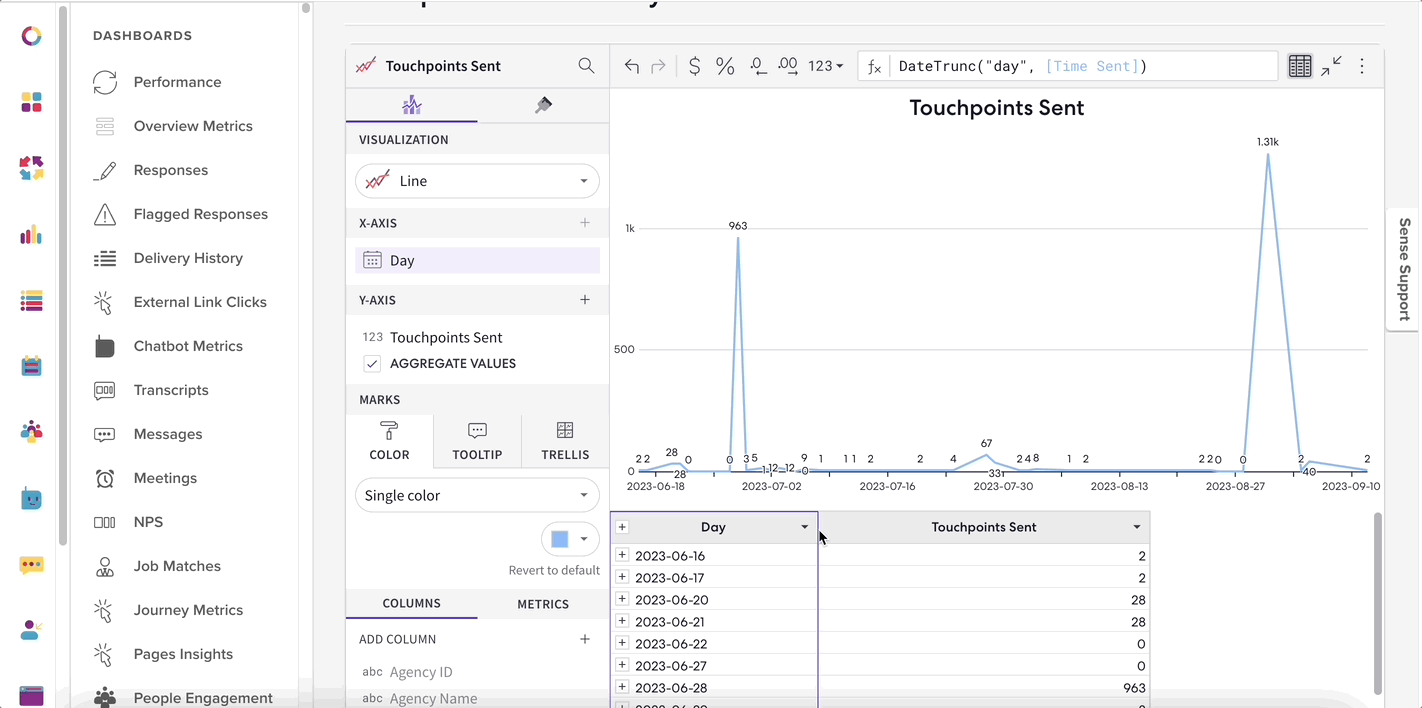Switch to the chart properties tab icon
This screenshot has height=708, width=1422.
(x=411, y=104)
